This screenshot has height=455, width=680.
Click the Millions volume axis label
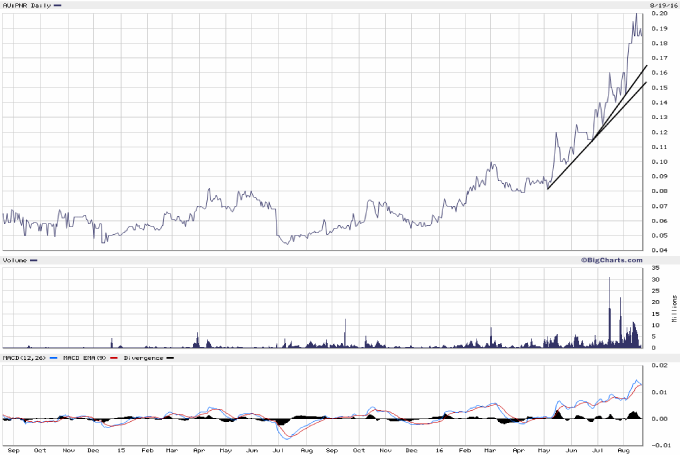673,308
